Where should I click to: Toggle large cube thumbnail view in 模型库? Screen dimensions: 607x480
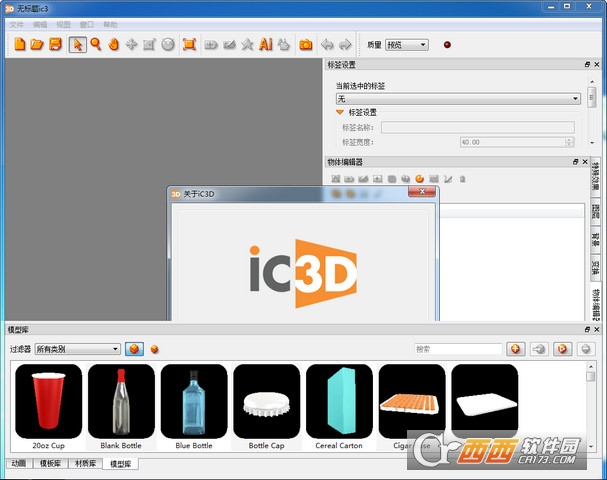(x=134, y=349)
